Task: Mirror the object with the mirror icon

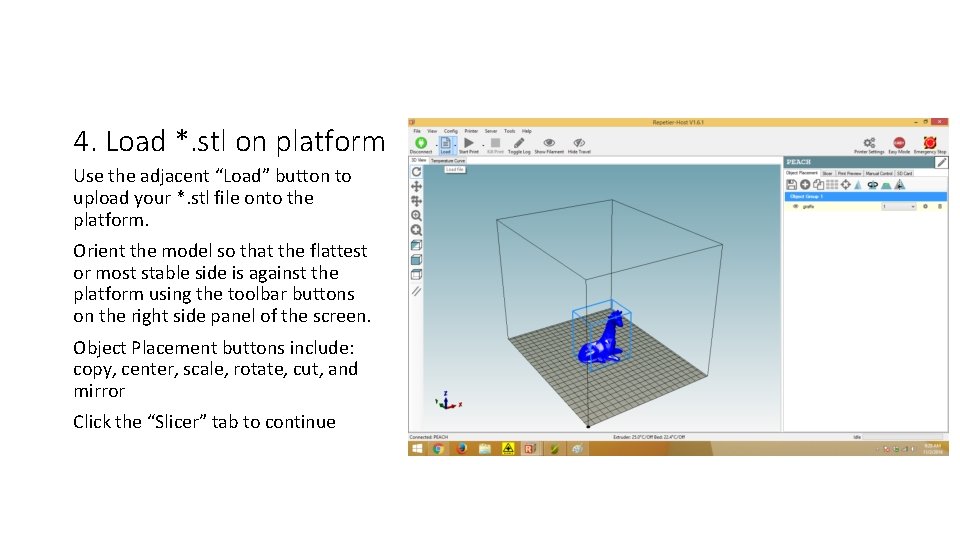Action: pyautogui.click(x=900, y=184)
